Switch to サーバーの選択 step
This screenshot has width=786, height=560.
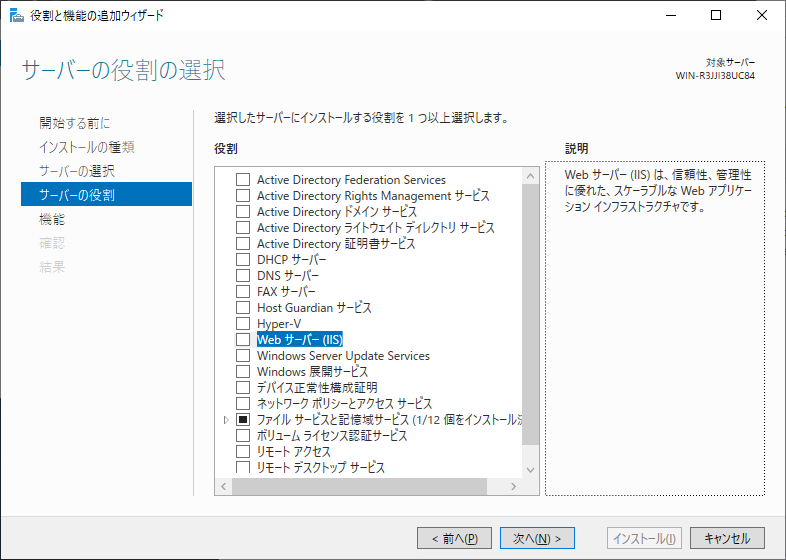(77, 171)
